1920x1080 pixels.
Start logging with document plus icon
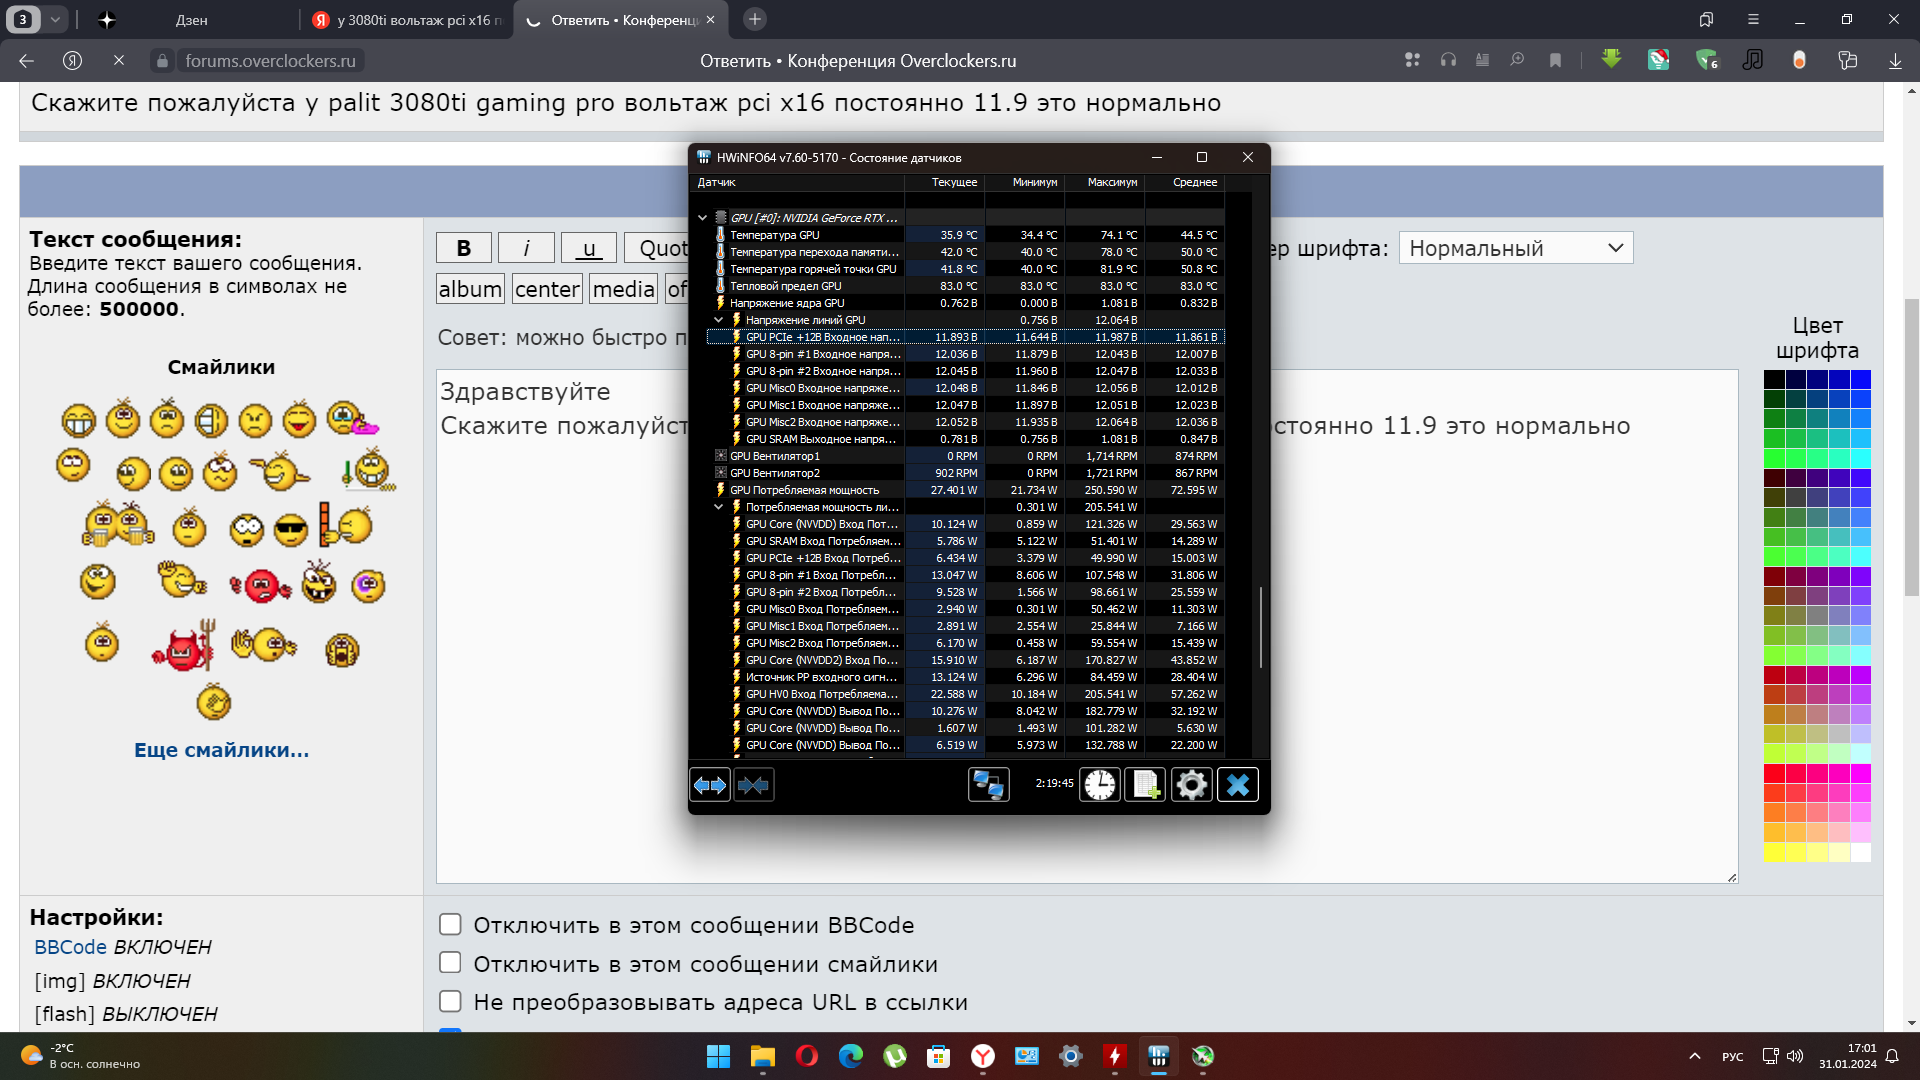pyautogui.click(x=1145, y=785)
